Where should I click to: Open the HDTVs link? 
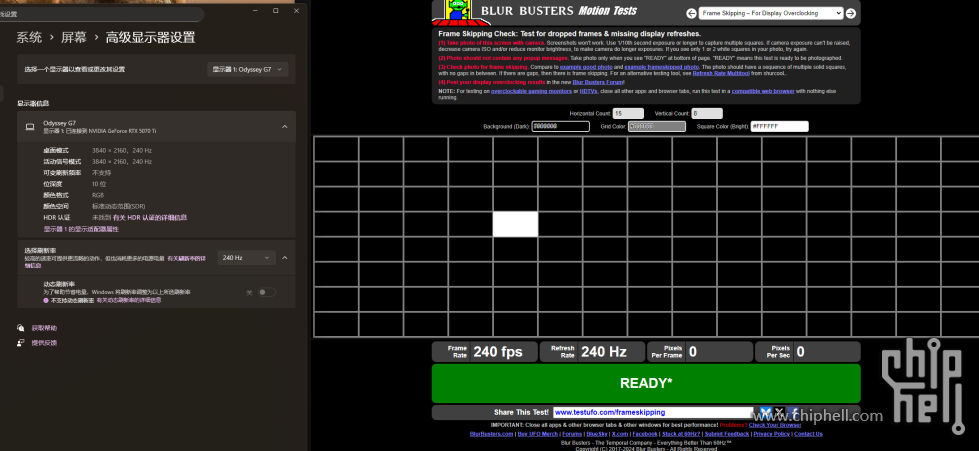589,91
